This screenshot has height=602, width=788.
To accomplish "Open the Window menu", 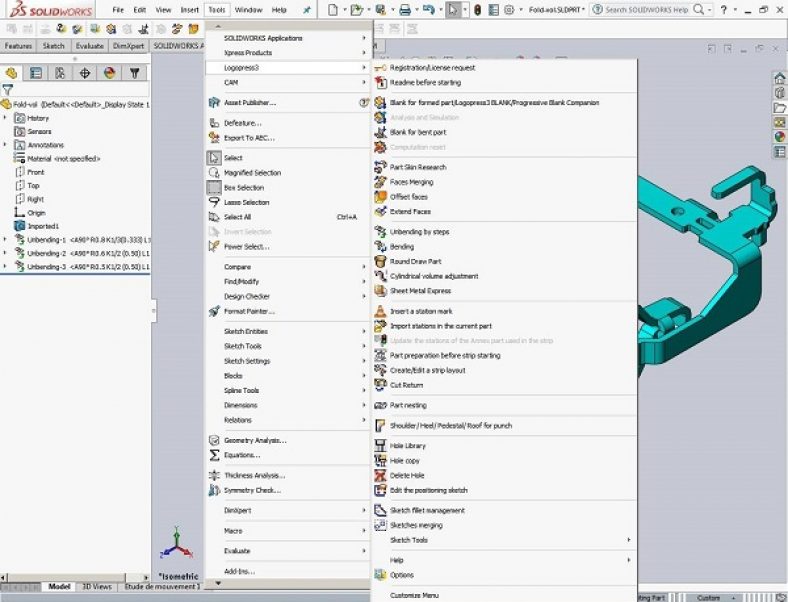I will pos(249,9).
